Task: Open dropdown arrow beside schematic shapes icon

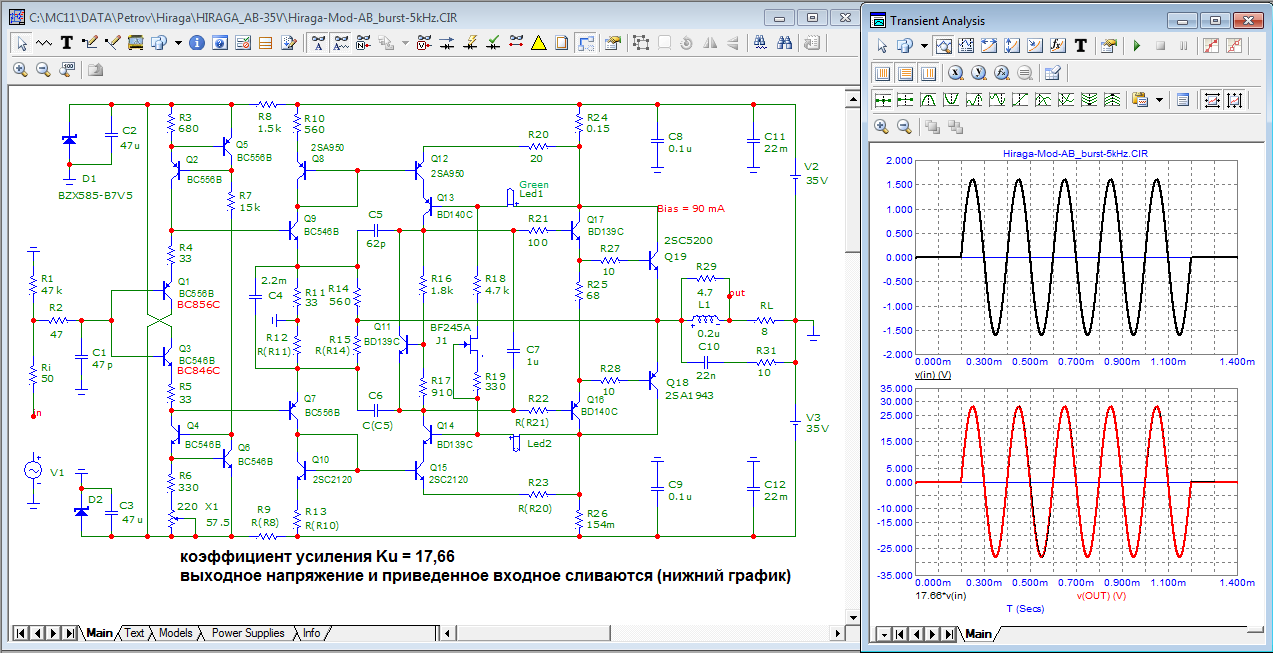Action: pyautogui.click(x=178, y=43)
